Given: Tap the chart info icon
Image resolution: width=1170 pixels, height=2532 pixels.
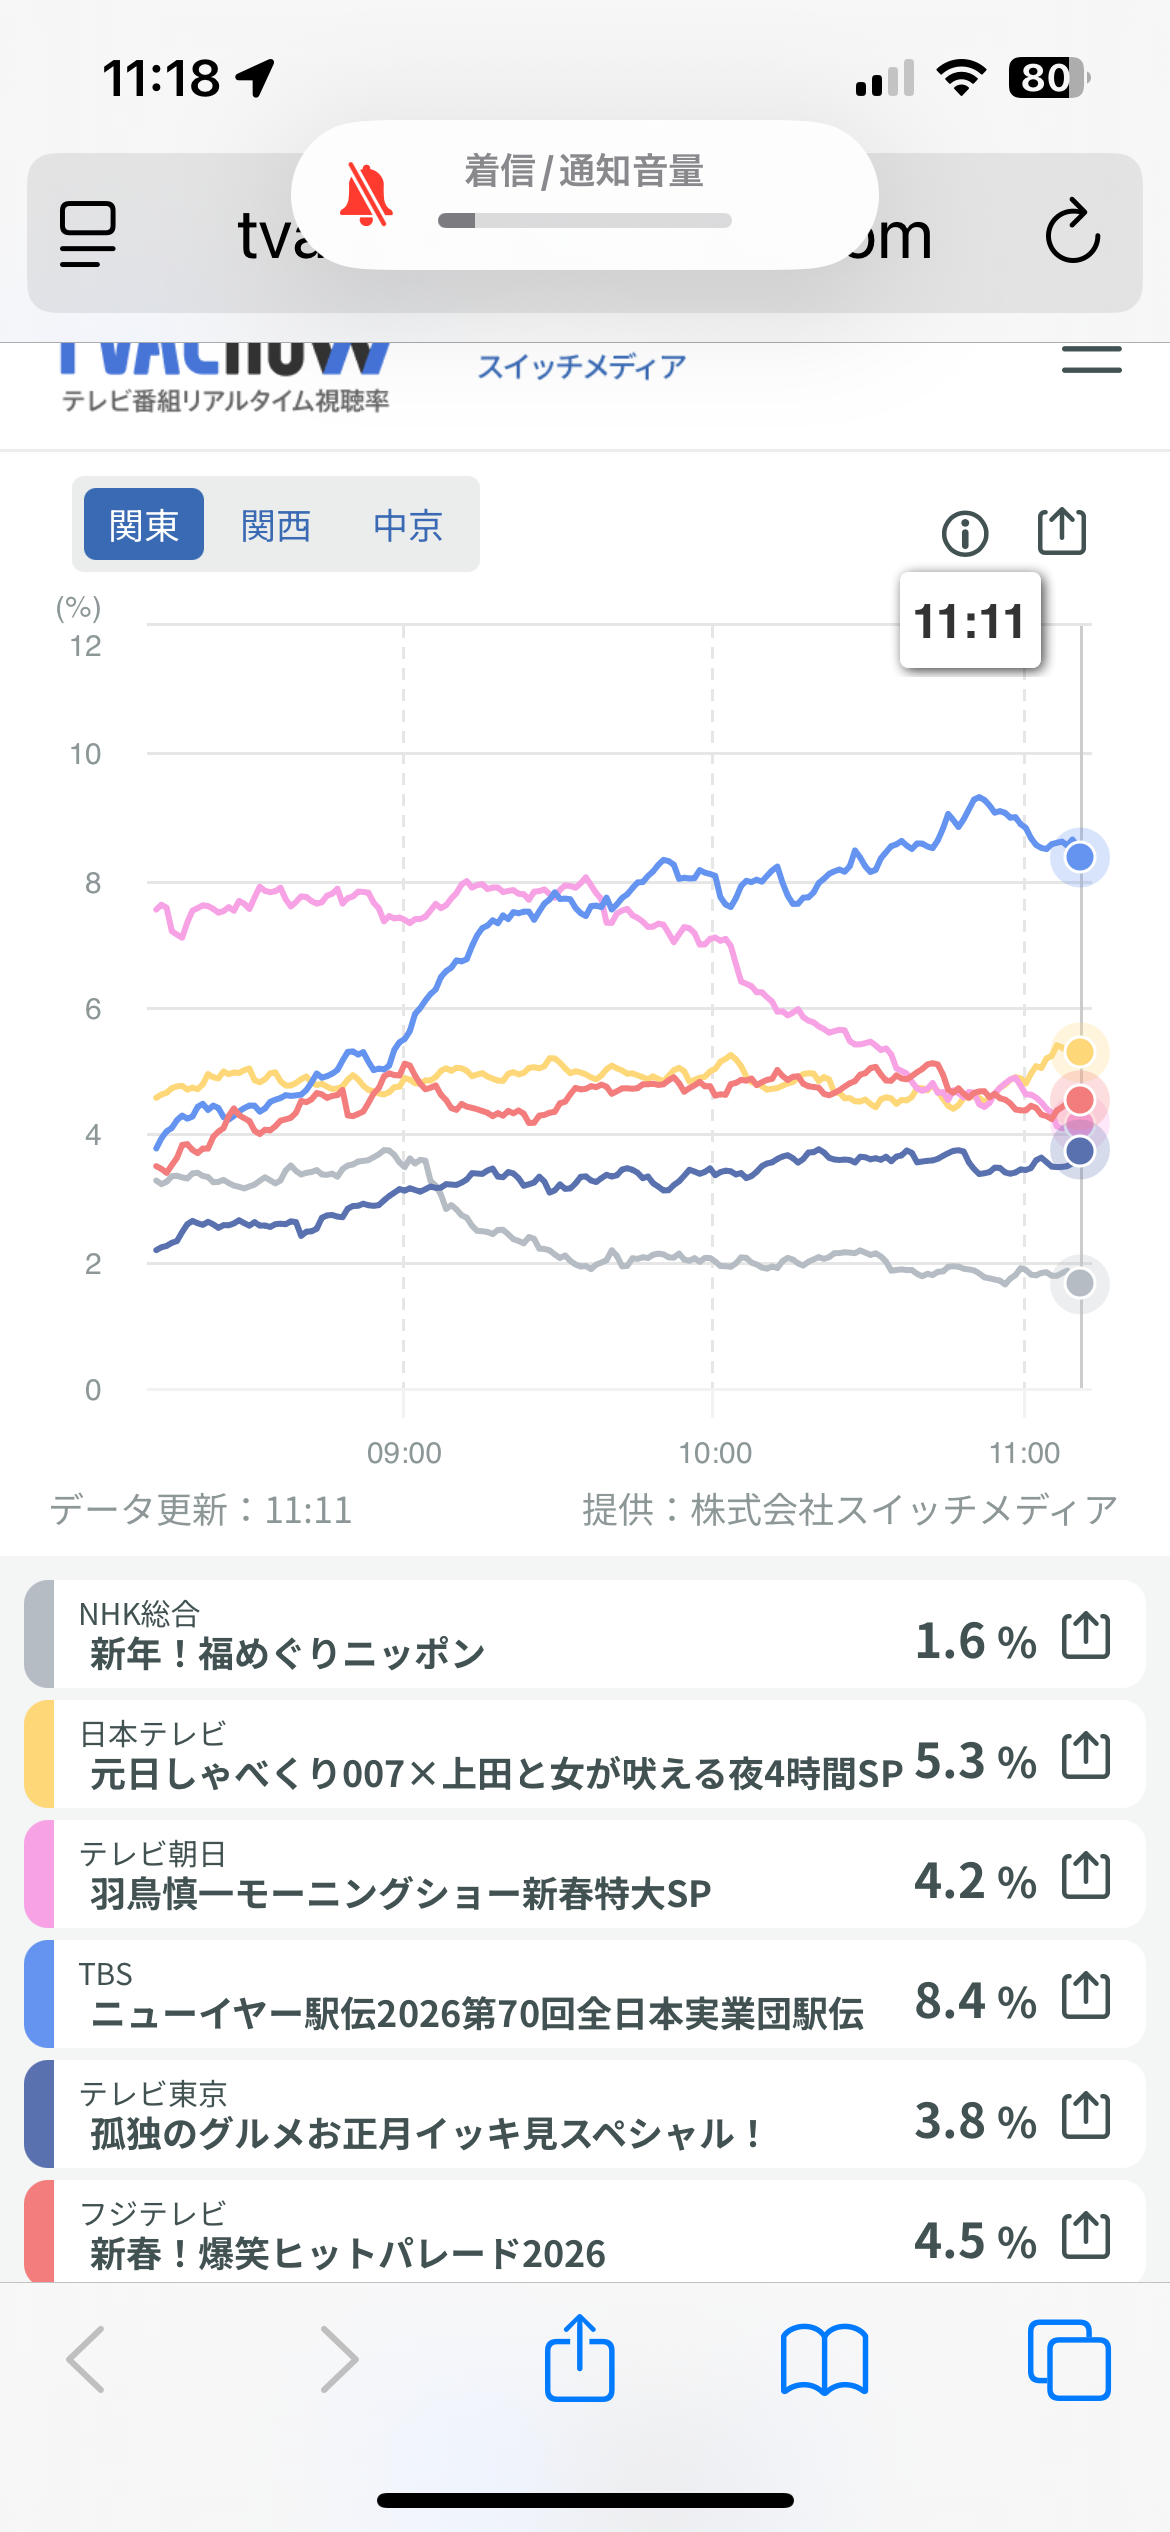Looking at the screenshot, I should click(964, 533).
